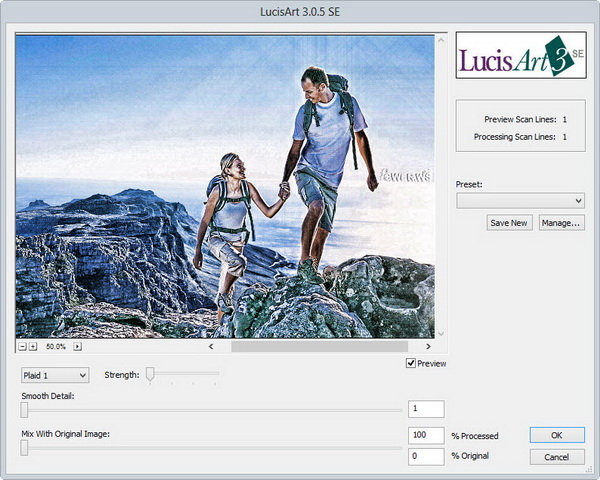
Task: Click the Save New preset button
Action: click(508, 223)
